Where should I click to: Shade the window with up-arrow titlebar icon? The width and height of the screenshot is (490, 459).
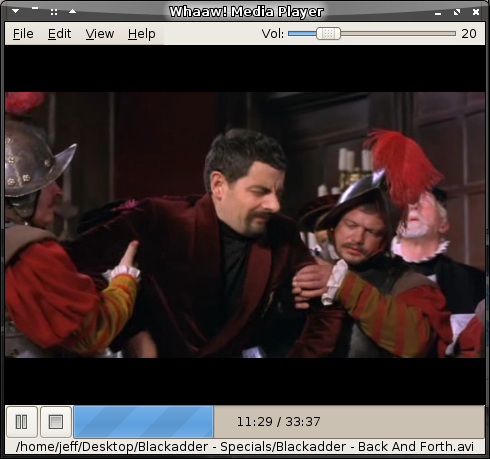click(x=72, y=11)
